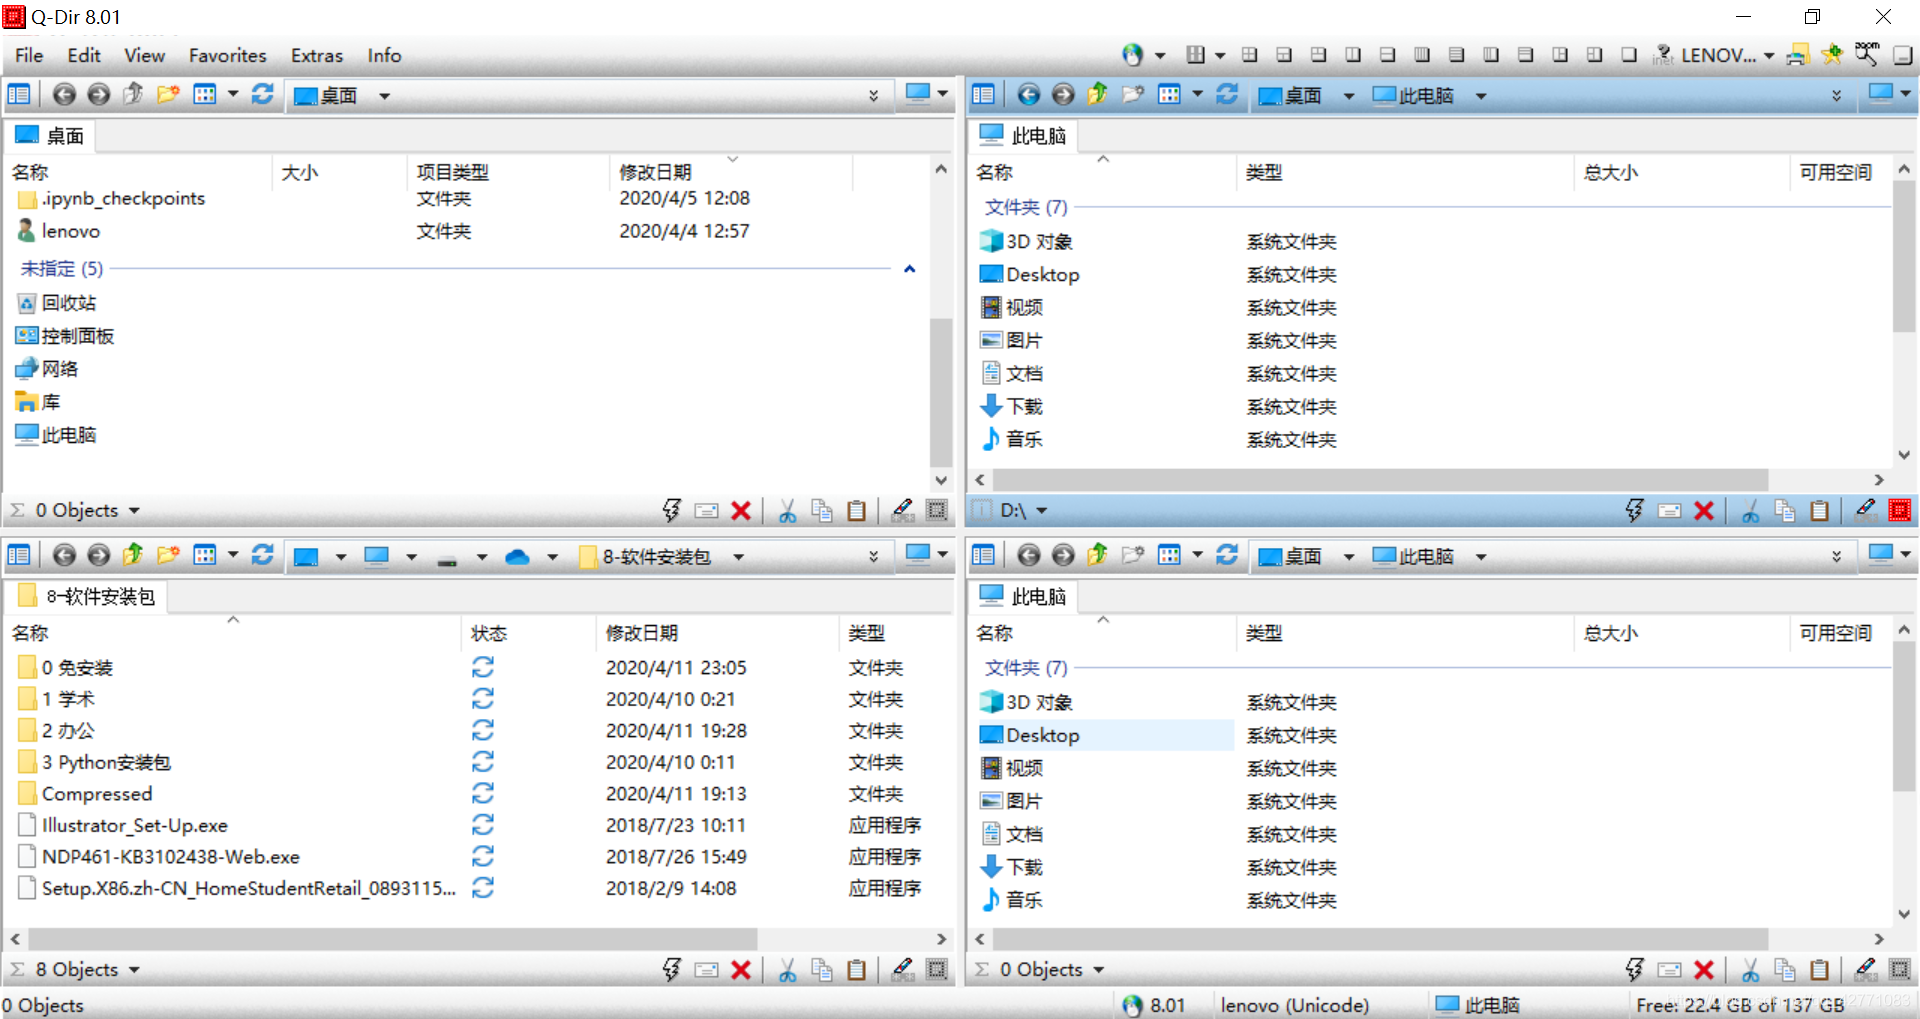Image resolution: width=1920 pixels, height=1019 pixels.
Task: Click 此电脑 breadcrumb in top-right pane address bar
Action: click(1414, 95)
